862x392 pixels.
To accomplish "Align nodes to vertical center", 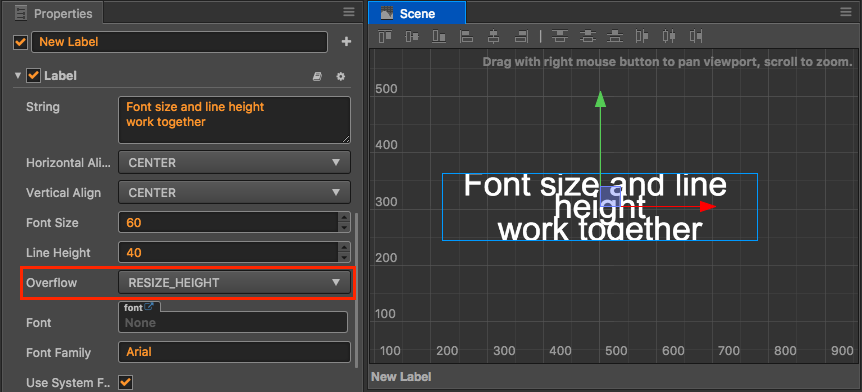I will tap(412, 36).
